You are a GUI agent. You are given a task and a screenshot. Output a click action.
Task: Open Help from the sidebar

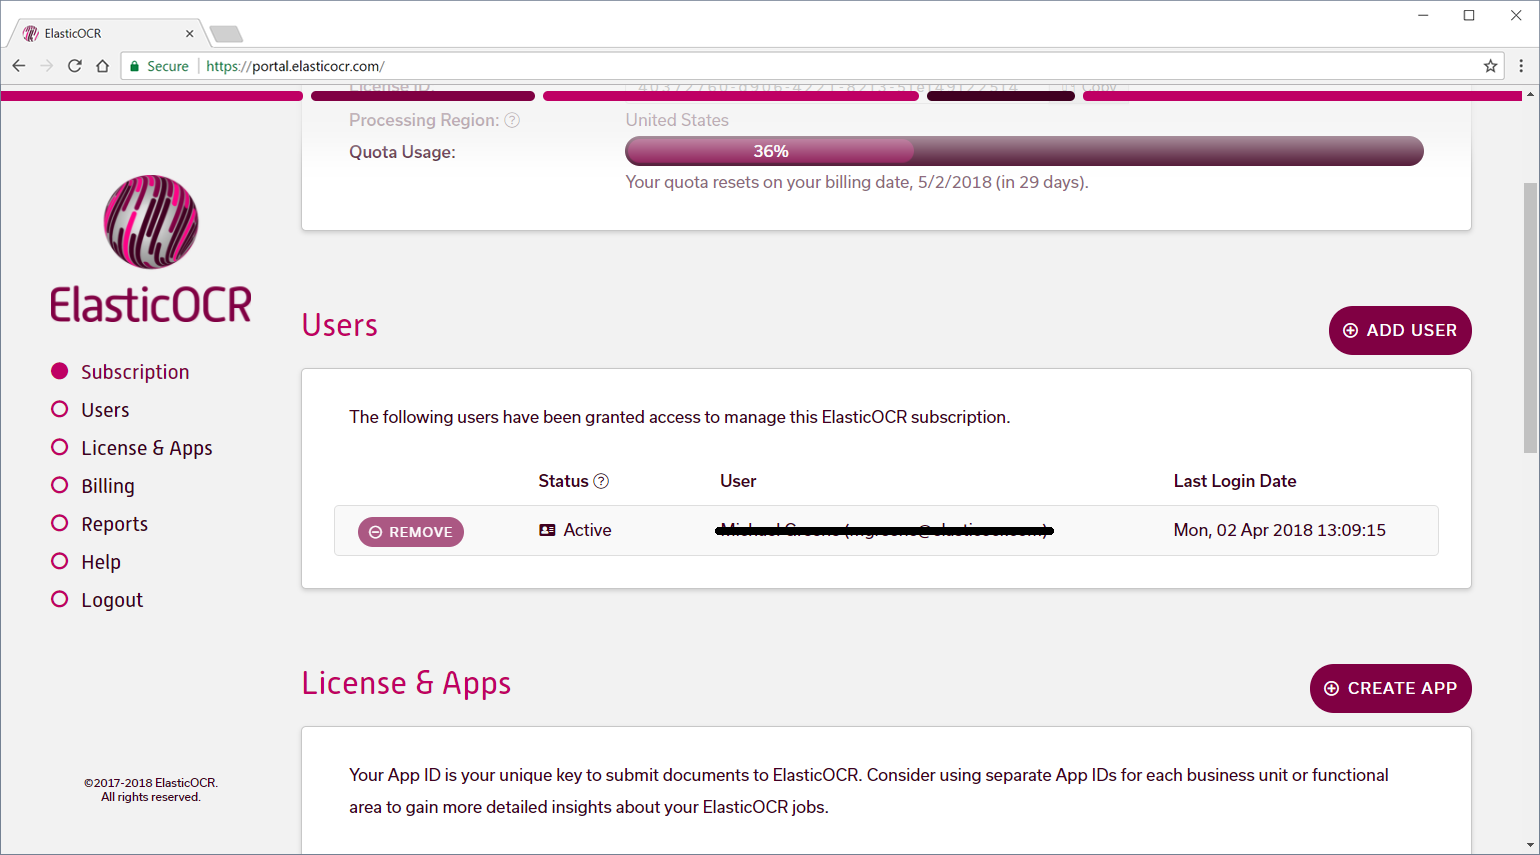click(x=86, y=562)
